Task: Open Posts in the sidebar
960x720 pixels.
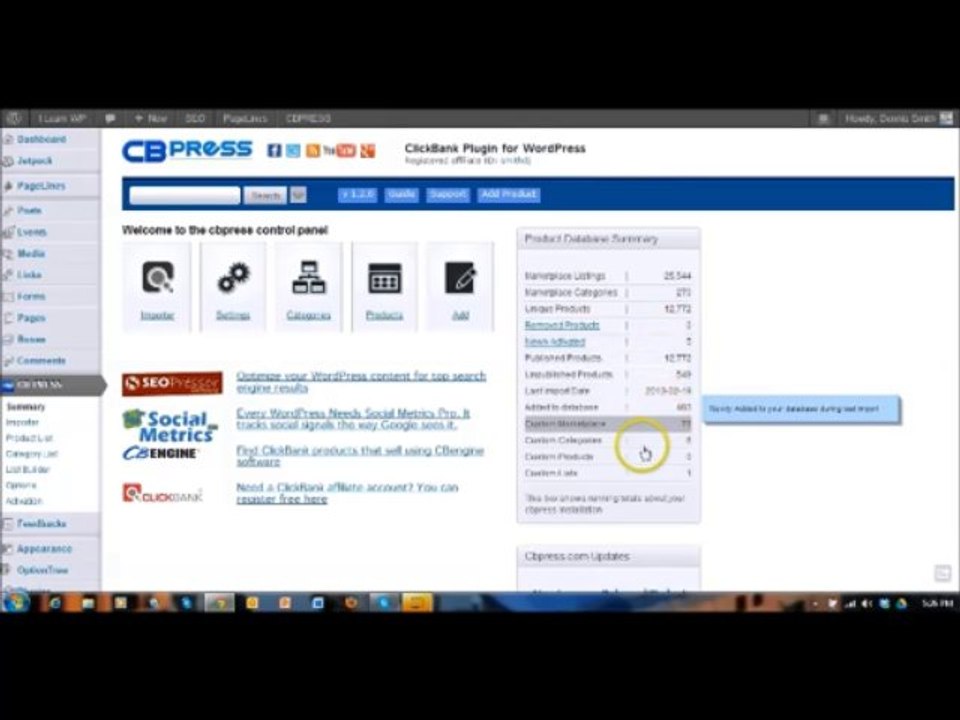Action: click(x=29, y=211)
